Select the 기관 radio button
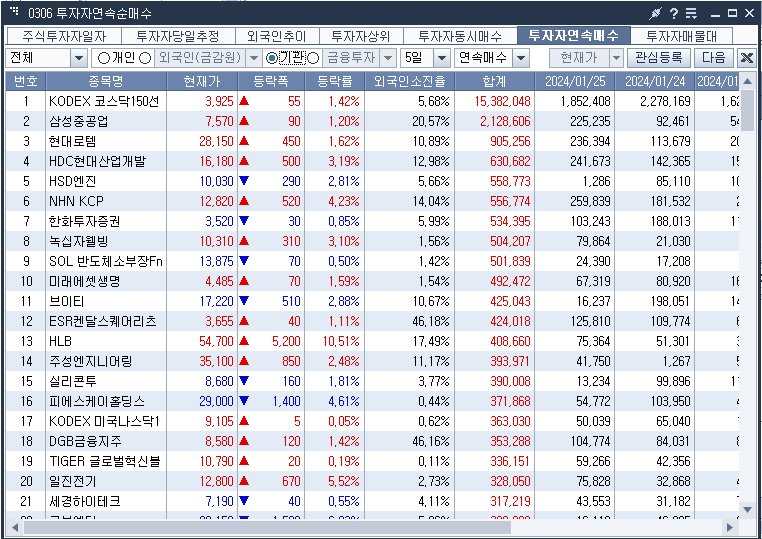The width and height of the screenshot is (762, 539). 272,58
